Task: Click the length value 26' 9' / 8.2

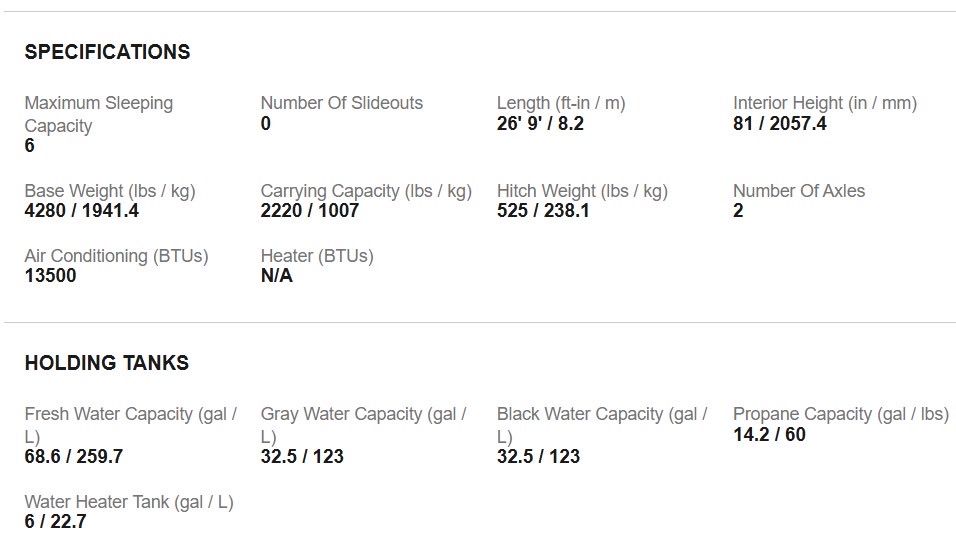Action: pyautogui.click(x=540, y=124)
